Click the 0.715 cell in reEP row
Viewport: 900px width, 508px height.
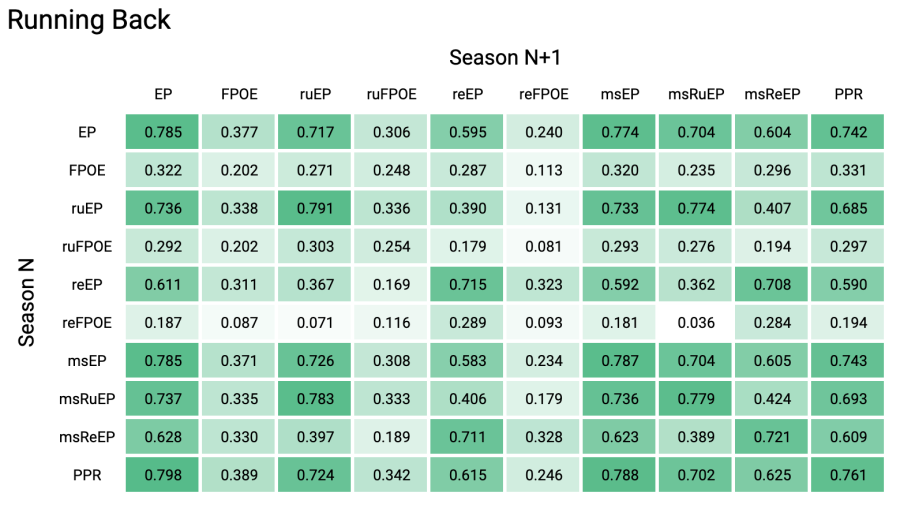467,285
